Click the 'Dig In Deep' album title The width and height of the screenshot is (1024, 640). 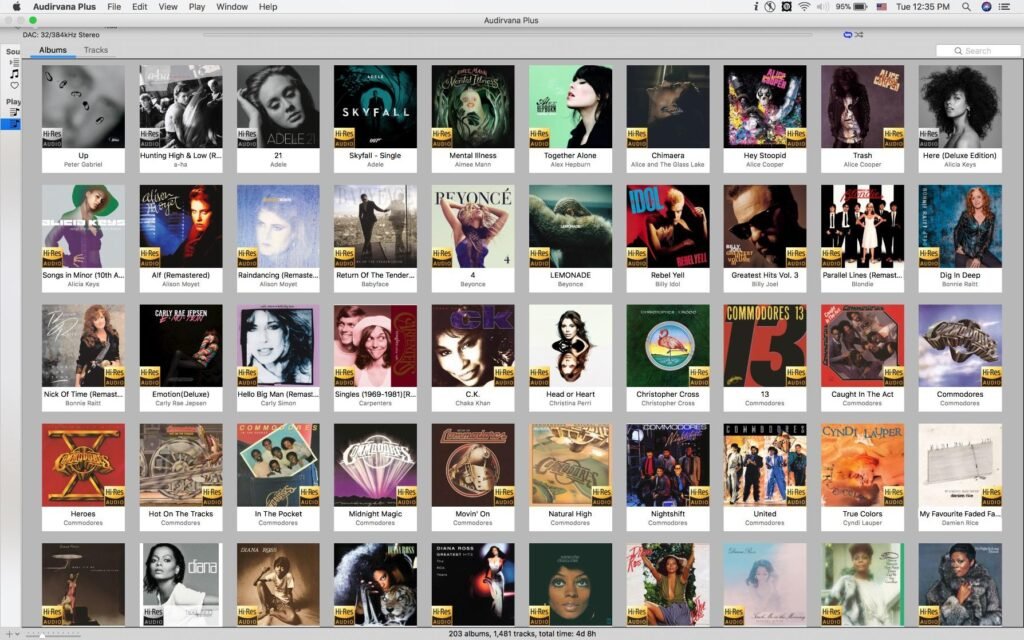point(960,275)
